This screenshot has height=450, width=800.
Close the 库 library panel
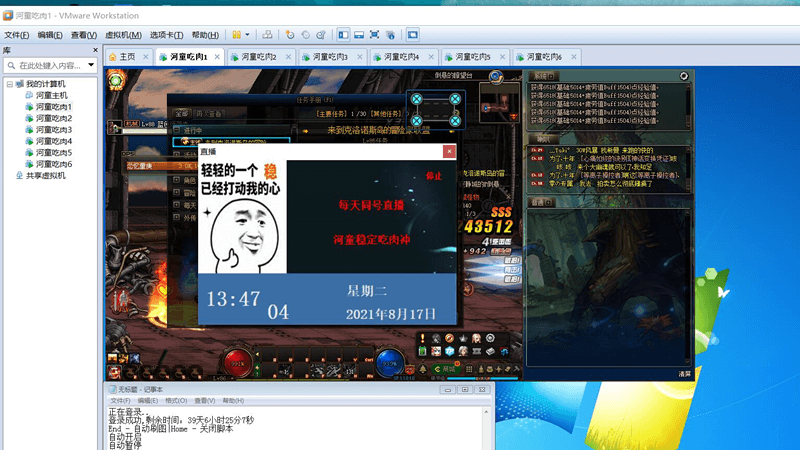[95, 50]
